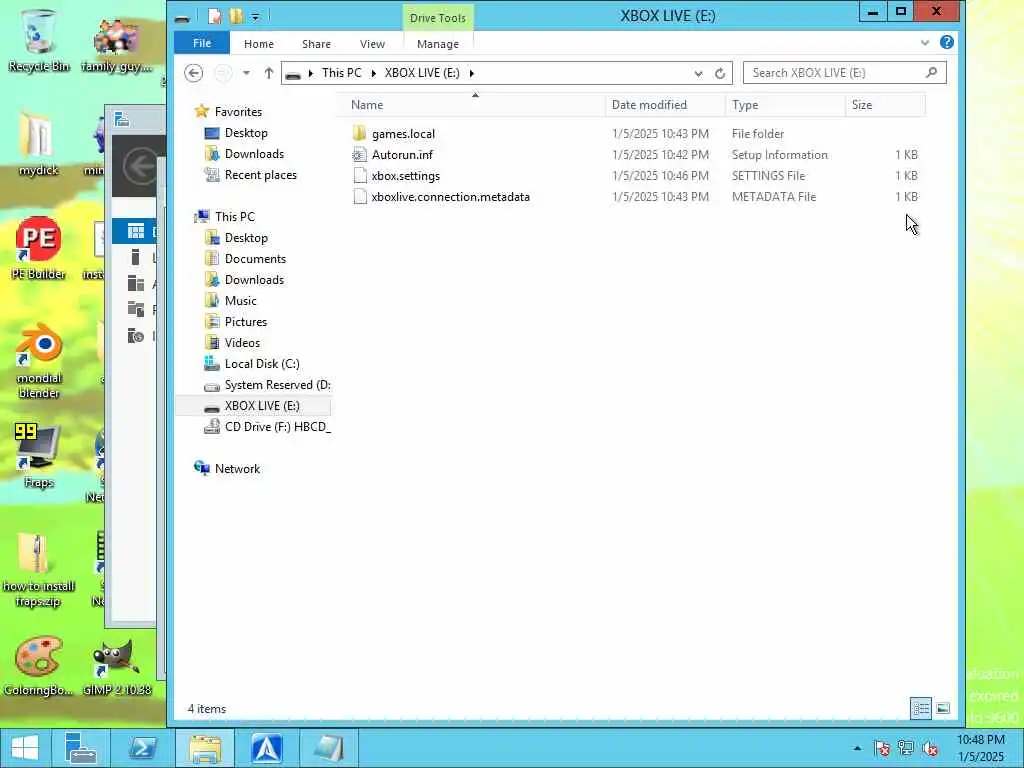The image size is (1024, 768).
Task: Click the network icon in system tray
Action: (x=906, y=748)
